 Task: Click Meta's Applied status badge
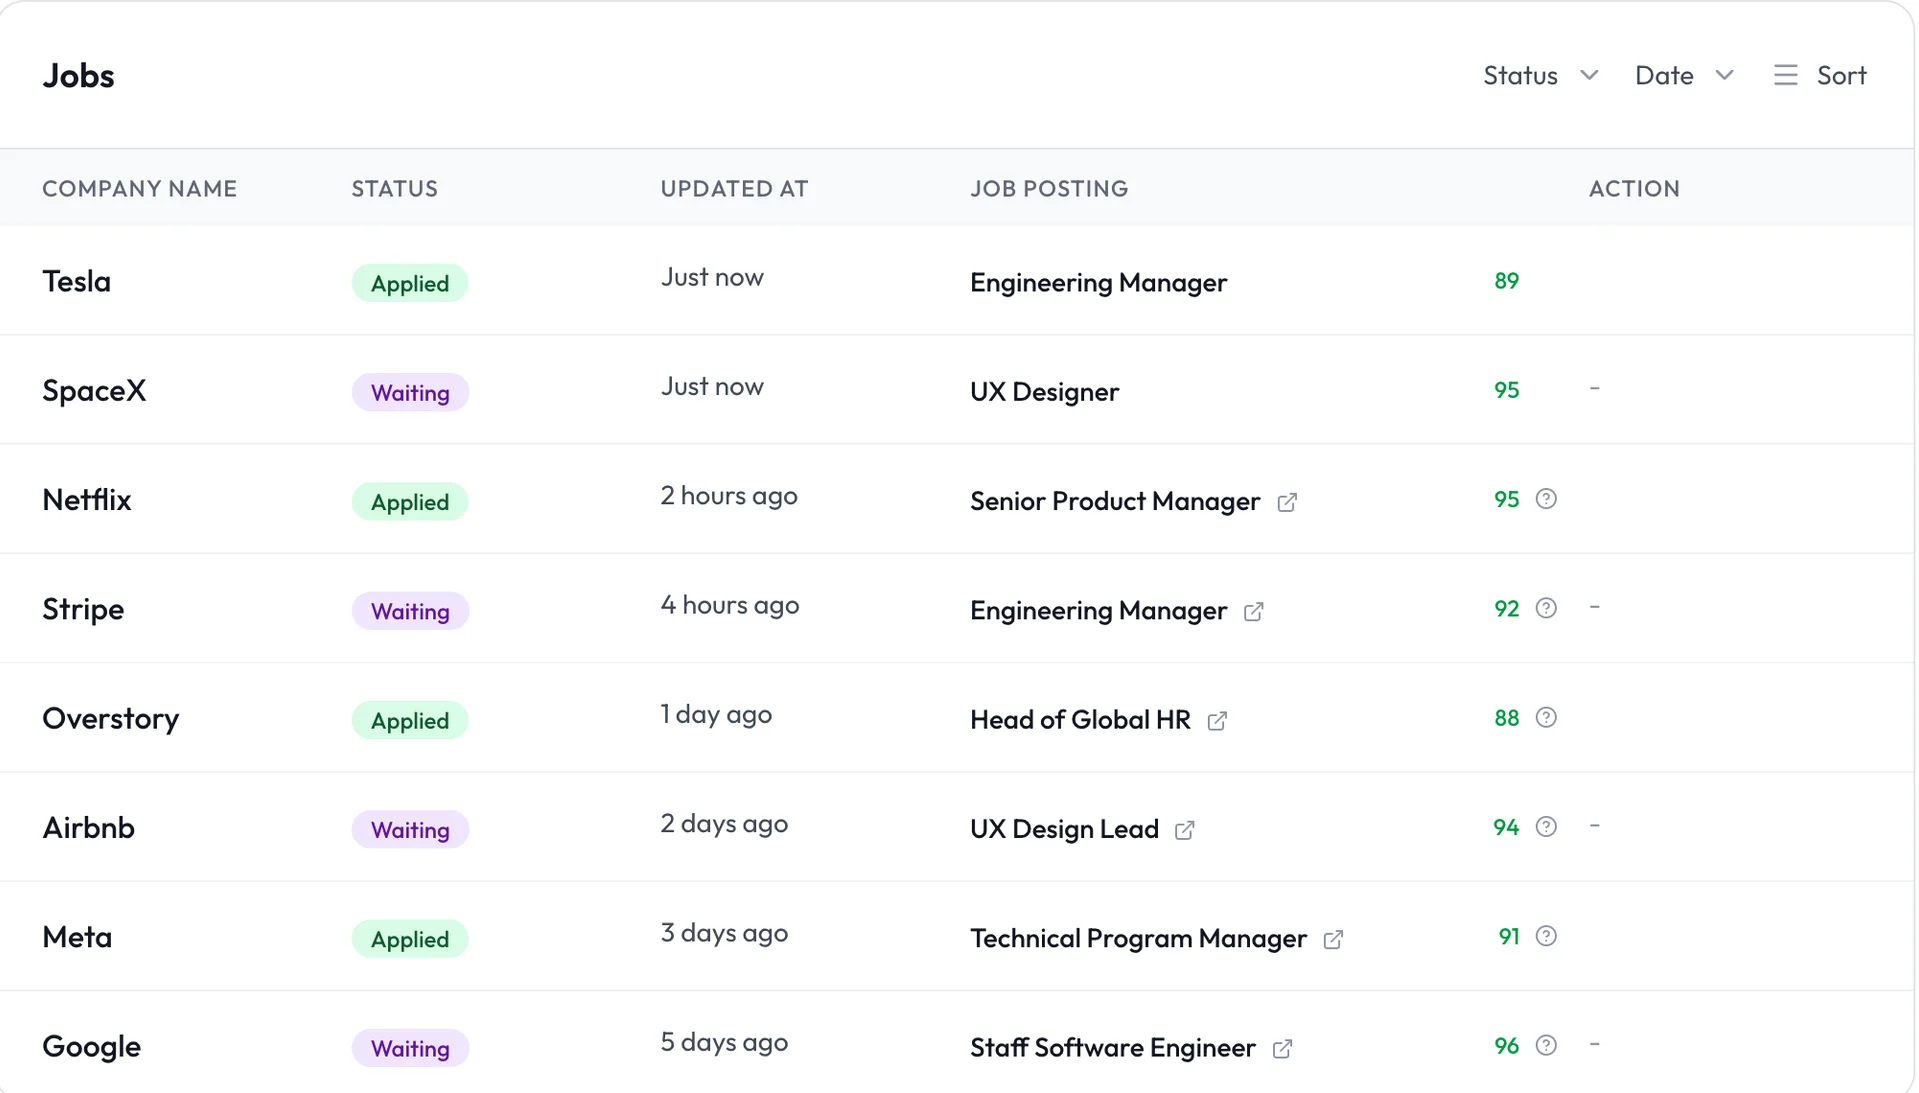(410, 939)
